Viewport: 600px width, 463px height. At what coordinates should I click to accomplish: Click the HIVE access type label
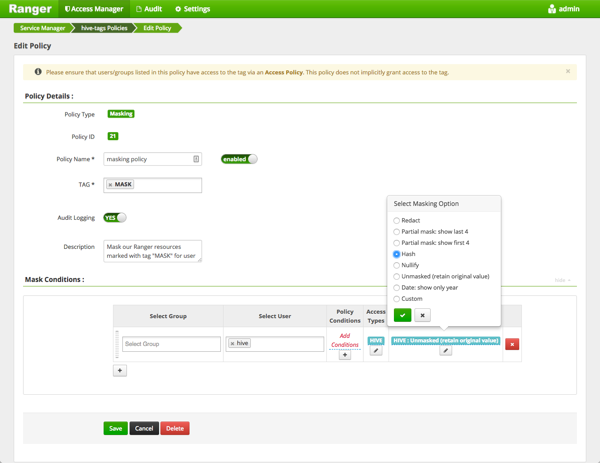tap(376, 341)
